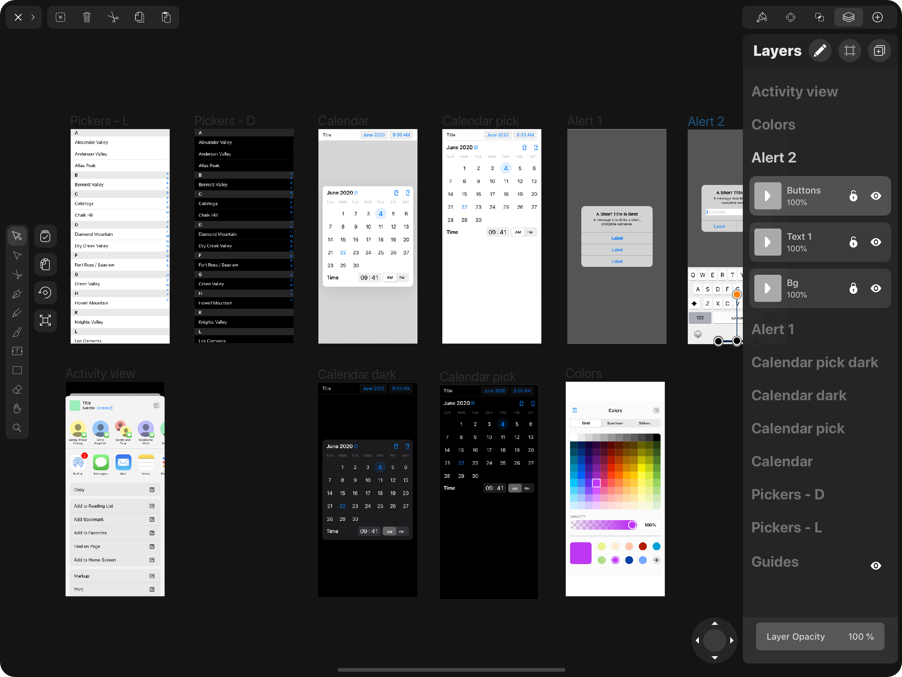The image size is (902, 677).
Task: Select the Direct Selection tool
Action: pyautogui.click(x=17, y=255)
